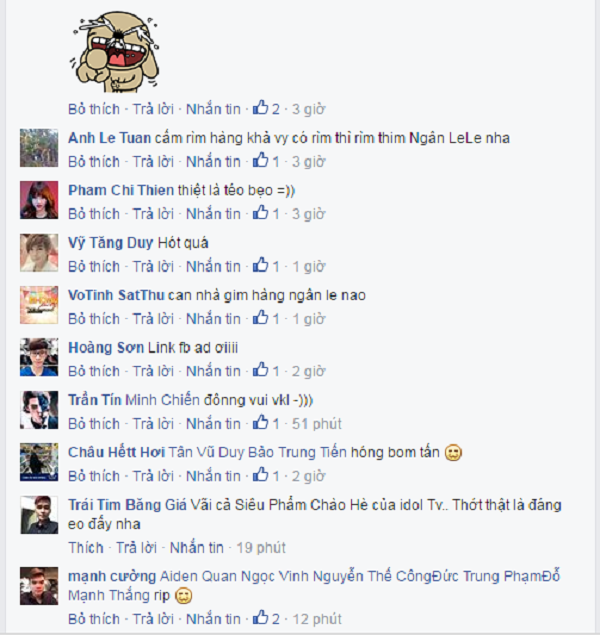Screen dimensions: 600x635
Task: Open Trái Tim Băng Giá's avatar
Action: pyautogui.click(x=39, y=515)
